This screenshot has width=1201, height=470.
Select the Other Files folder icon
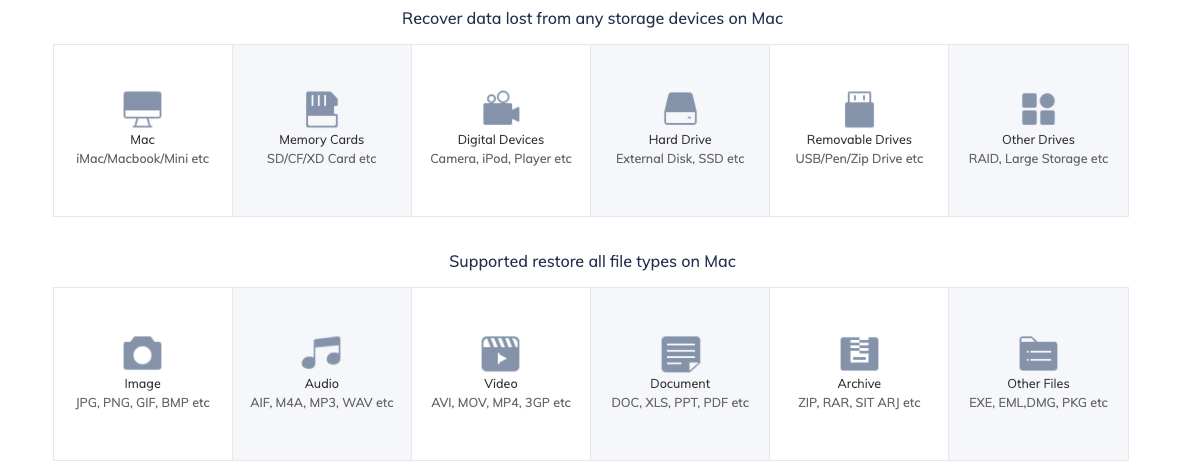[1038, 353]
